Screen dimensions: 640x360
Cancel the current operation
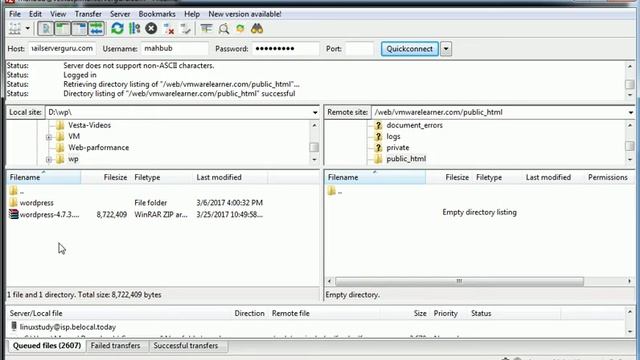[151, 29]
